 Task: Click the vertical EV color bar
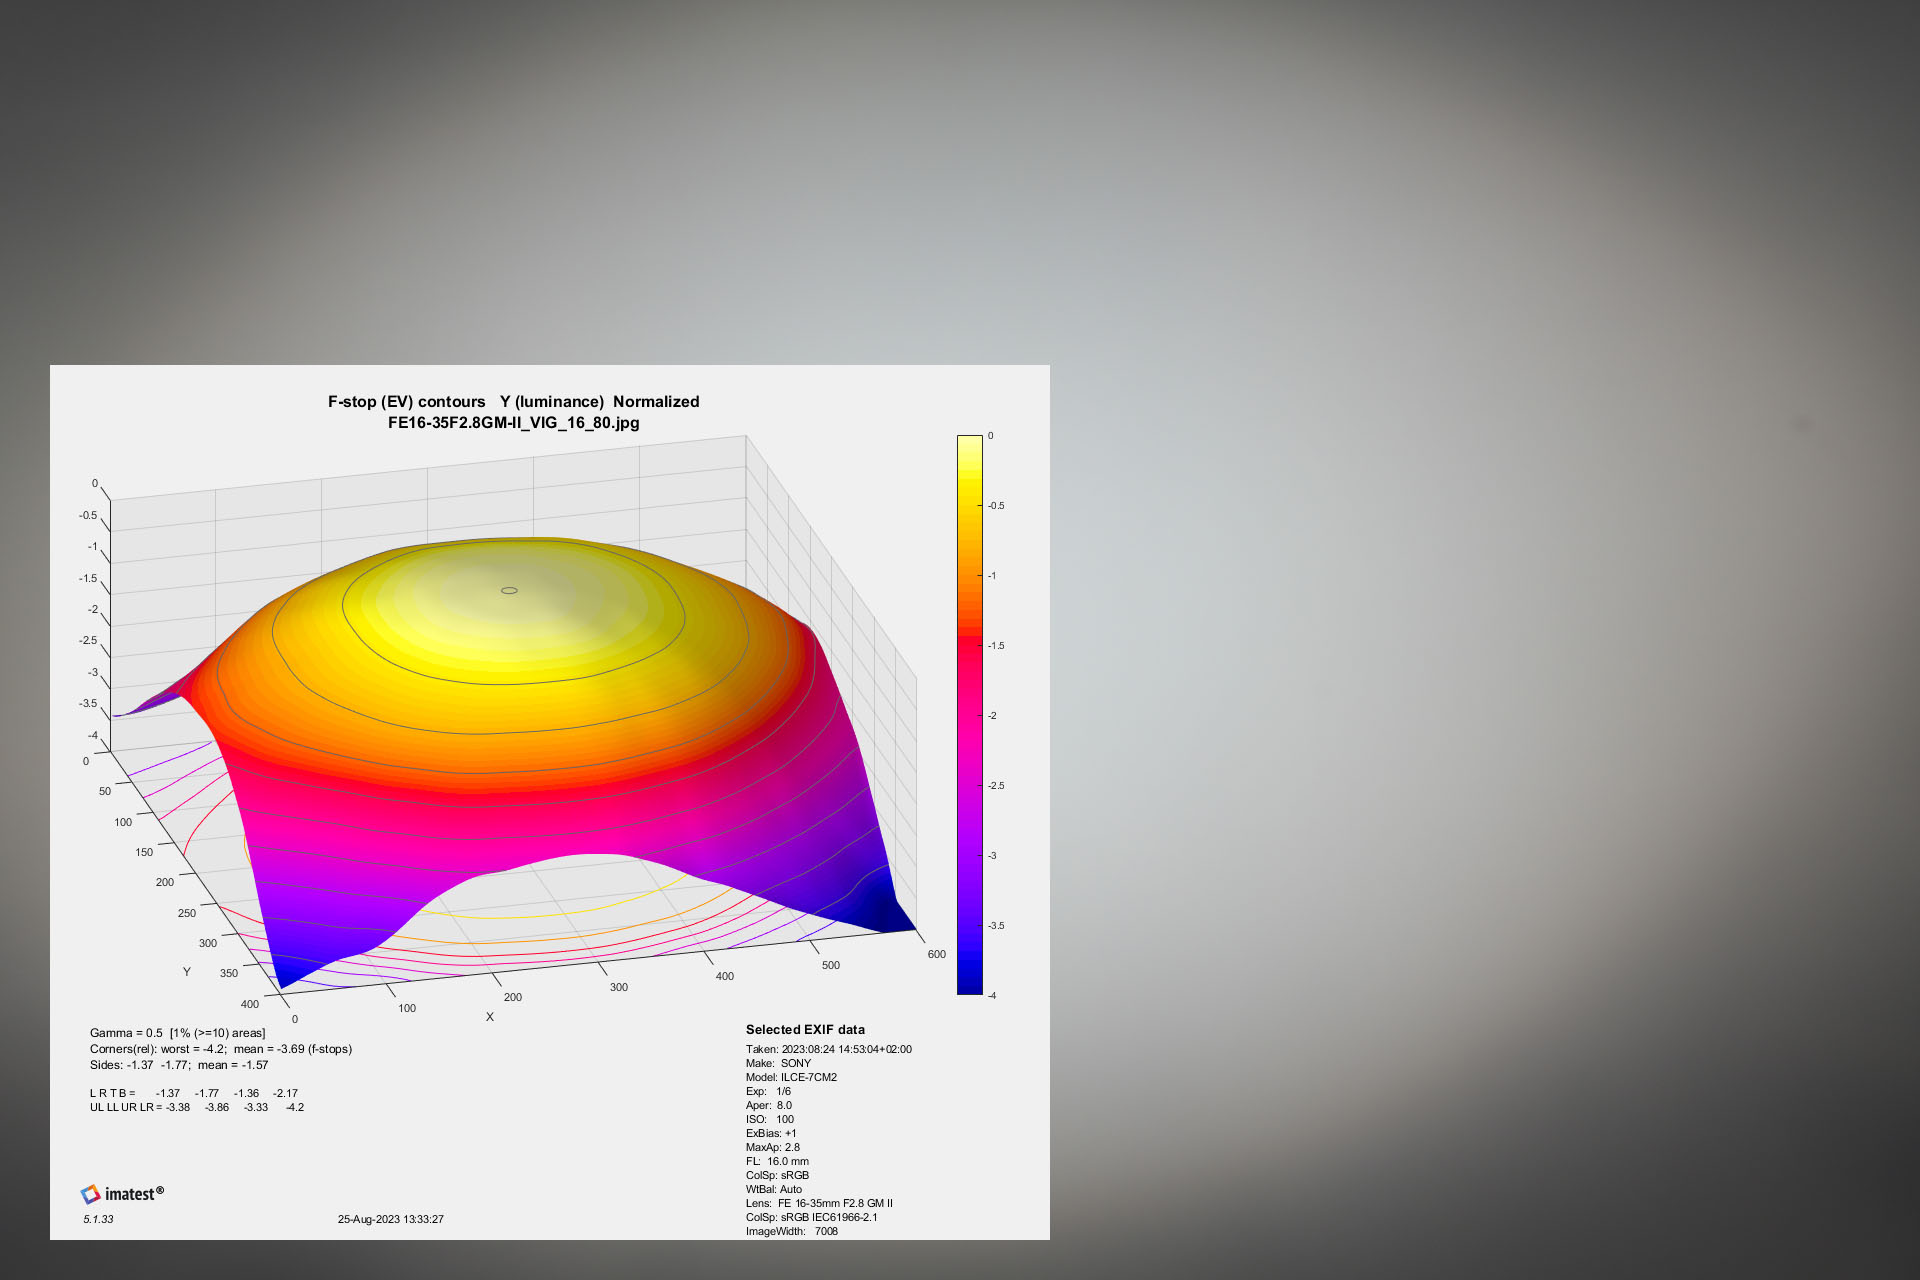tap(969, 715)
